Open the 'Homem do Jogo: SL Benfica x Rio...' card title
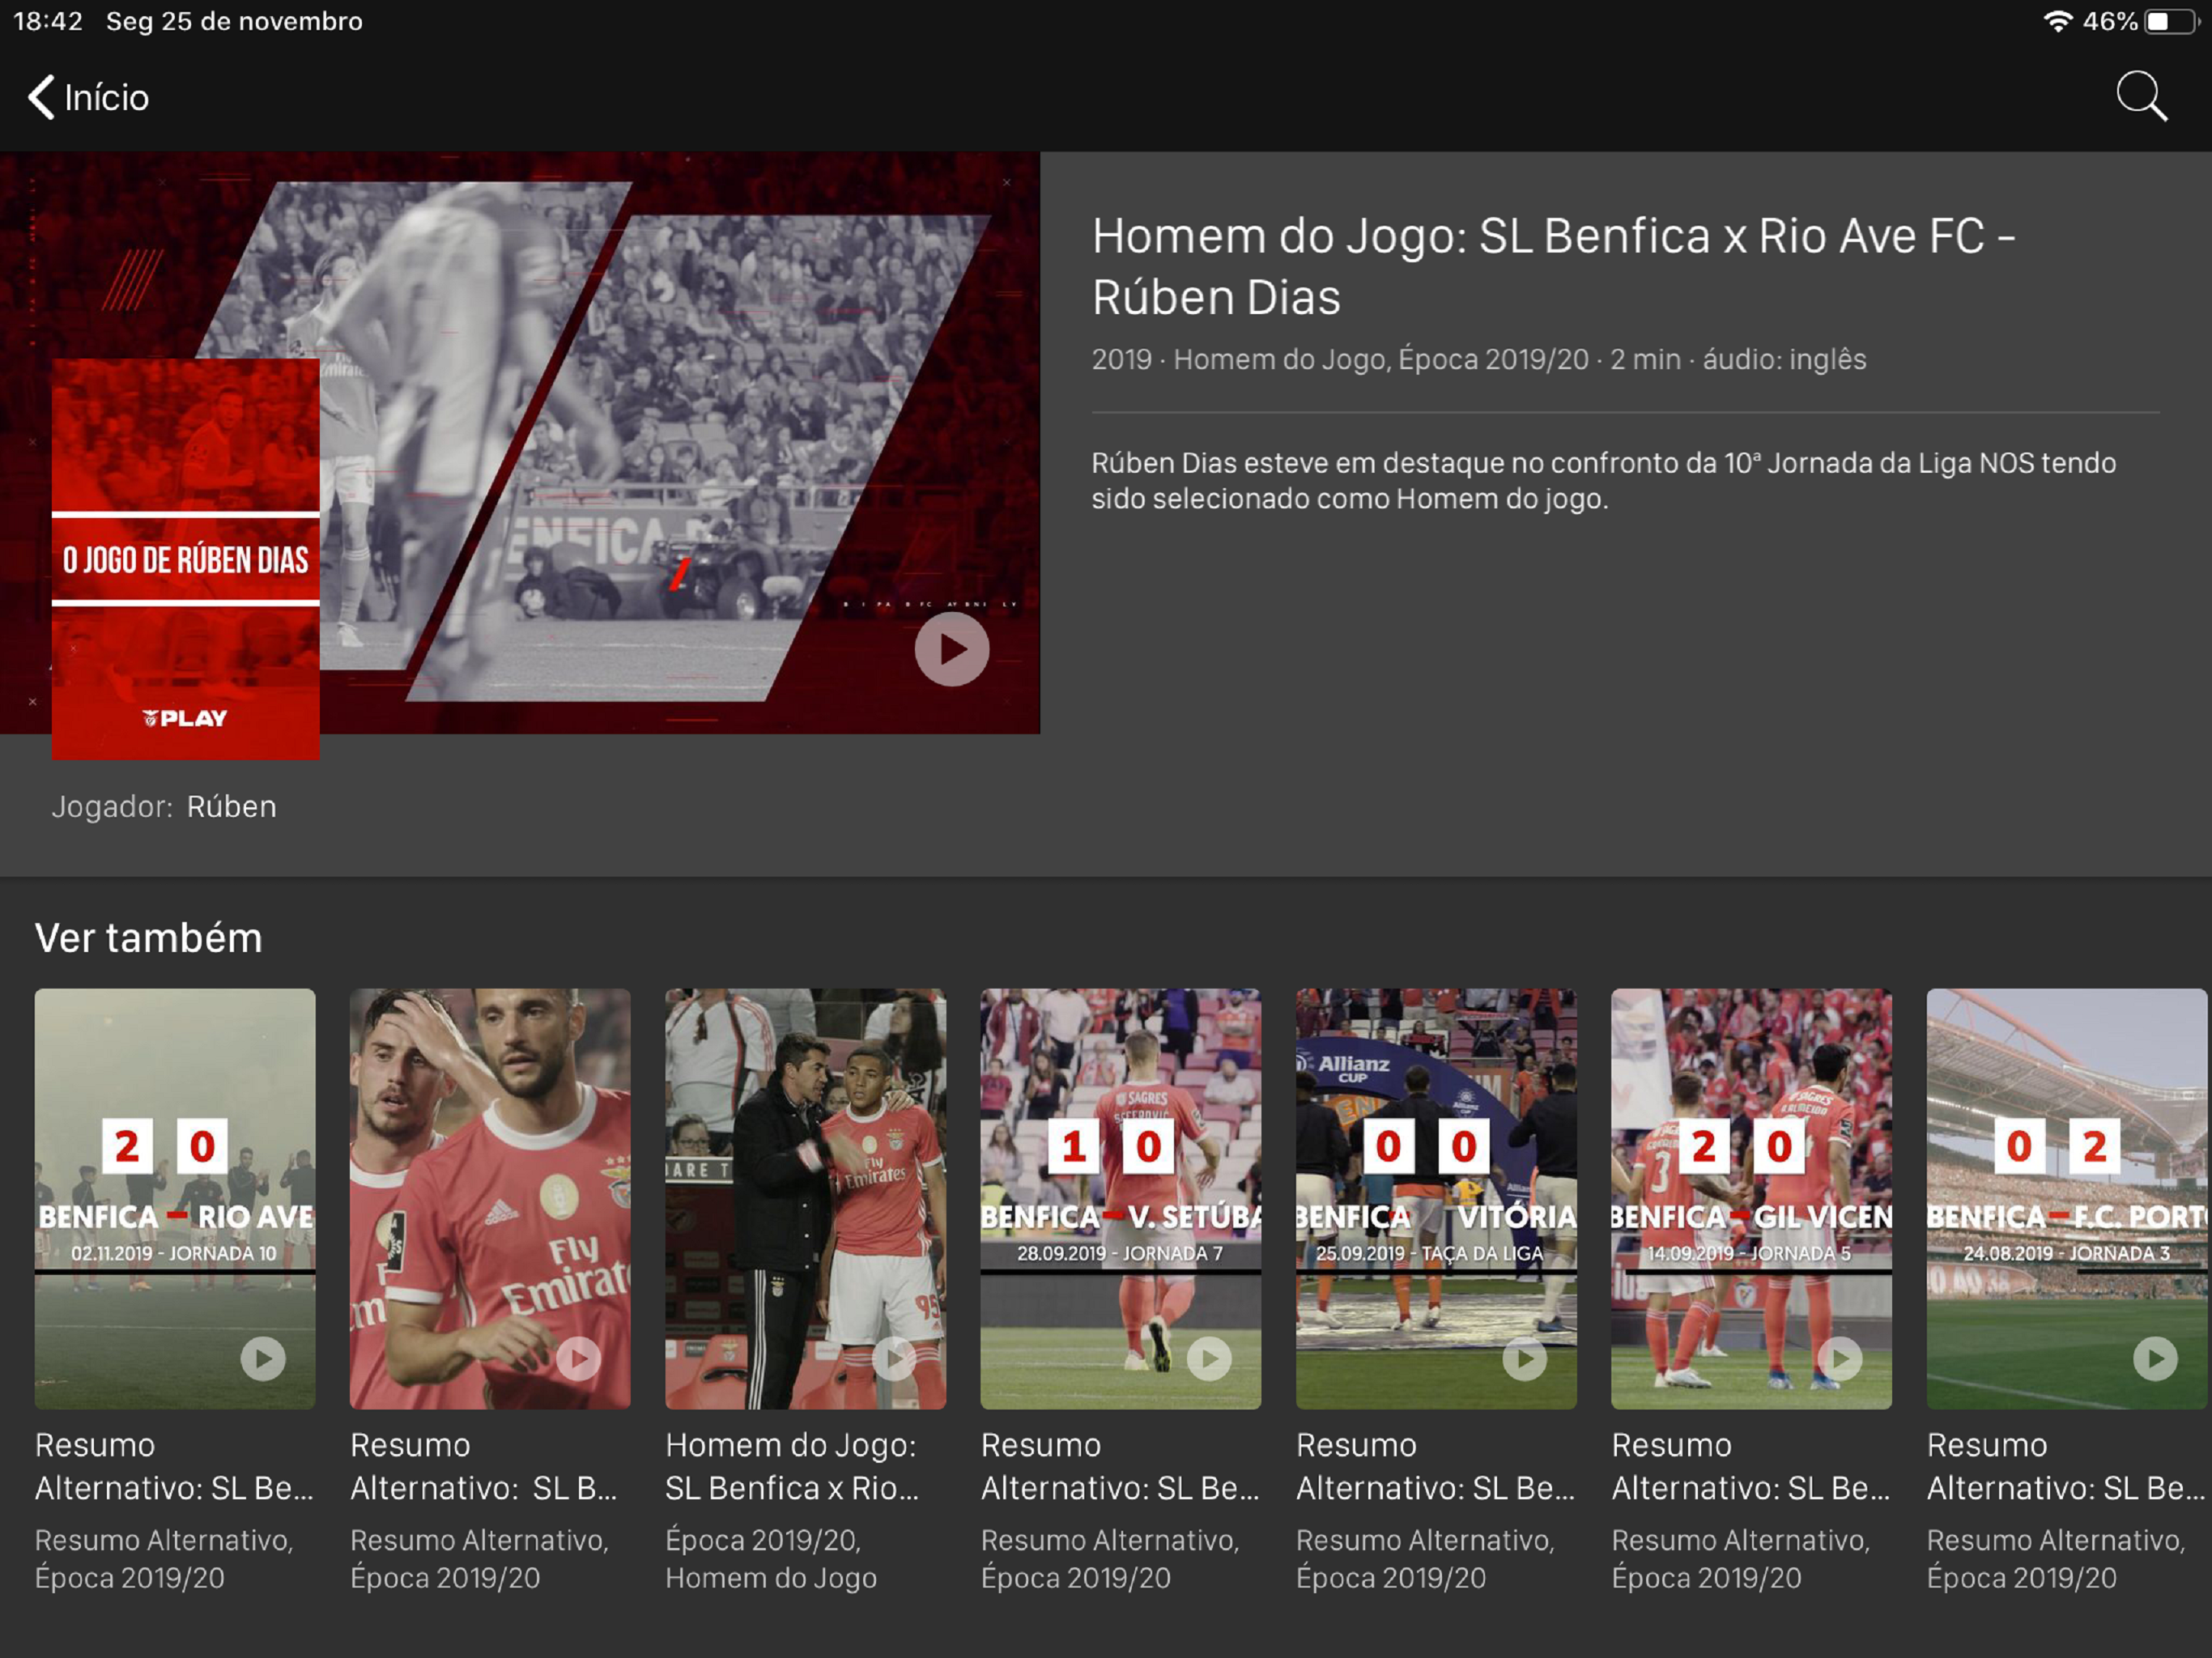This screenshot has width=2212, height=1658. pyautogui.click(x=791, y=1466)
